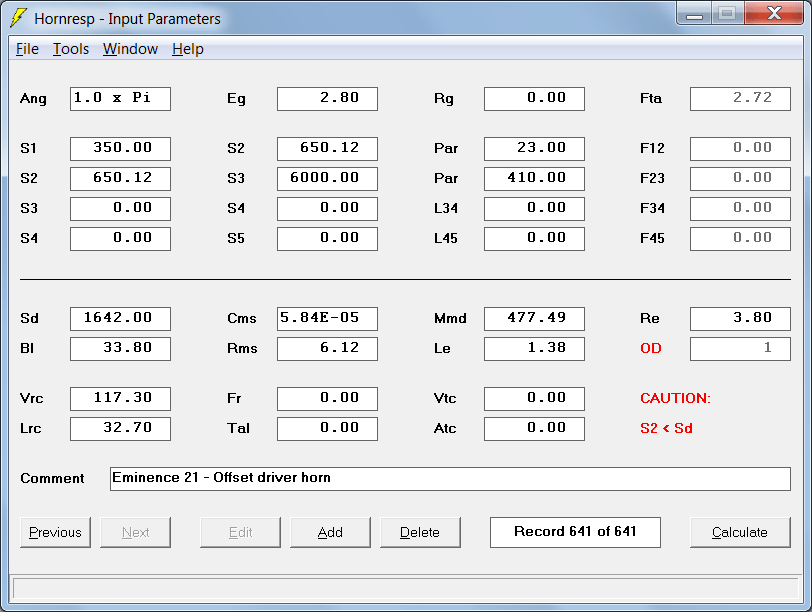
Task: Click the Vrc label
Action: click(x=32, y=399)
